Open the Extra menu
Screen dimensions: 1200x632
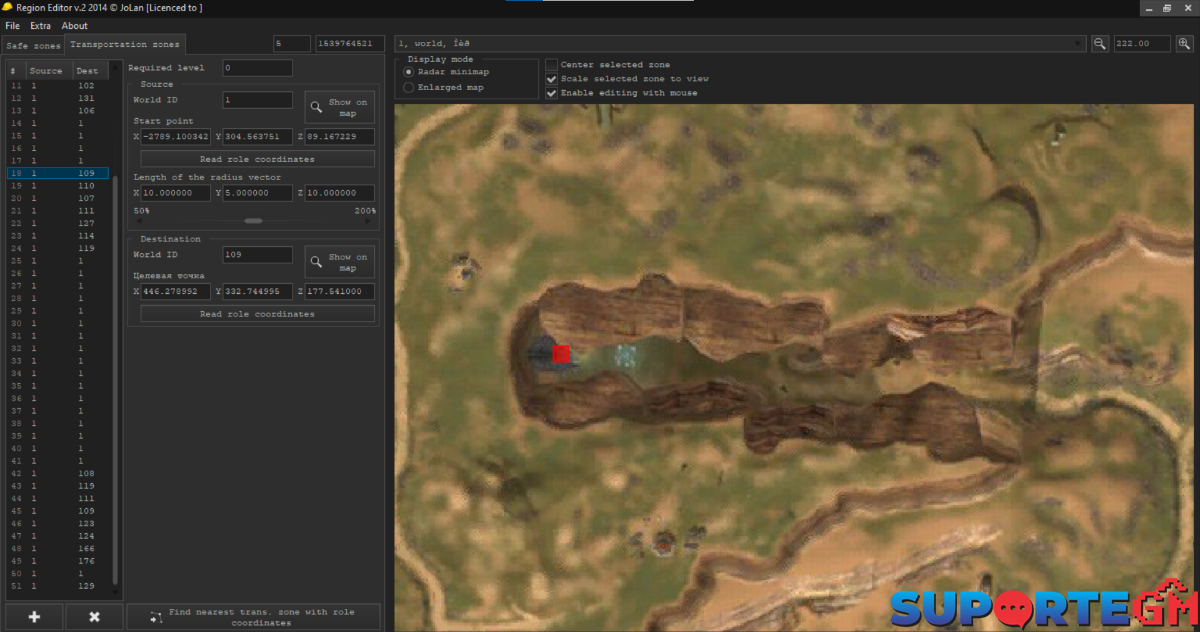coord(40,25)
